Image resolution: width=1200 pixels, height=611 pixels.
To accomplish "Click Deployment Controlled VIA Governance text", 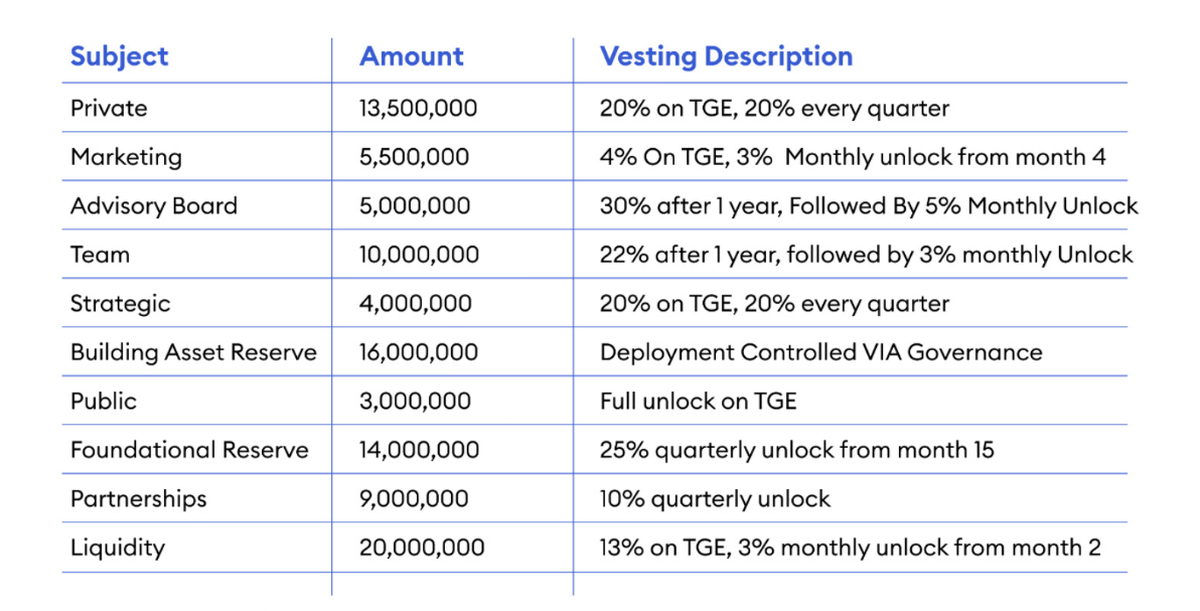I will pos(820,353).
